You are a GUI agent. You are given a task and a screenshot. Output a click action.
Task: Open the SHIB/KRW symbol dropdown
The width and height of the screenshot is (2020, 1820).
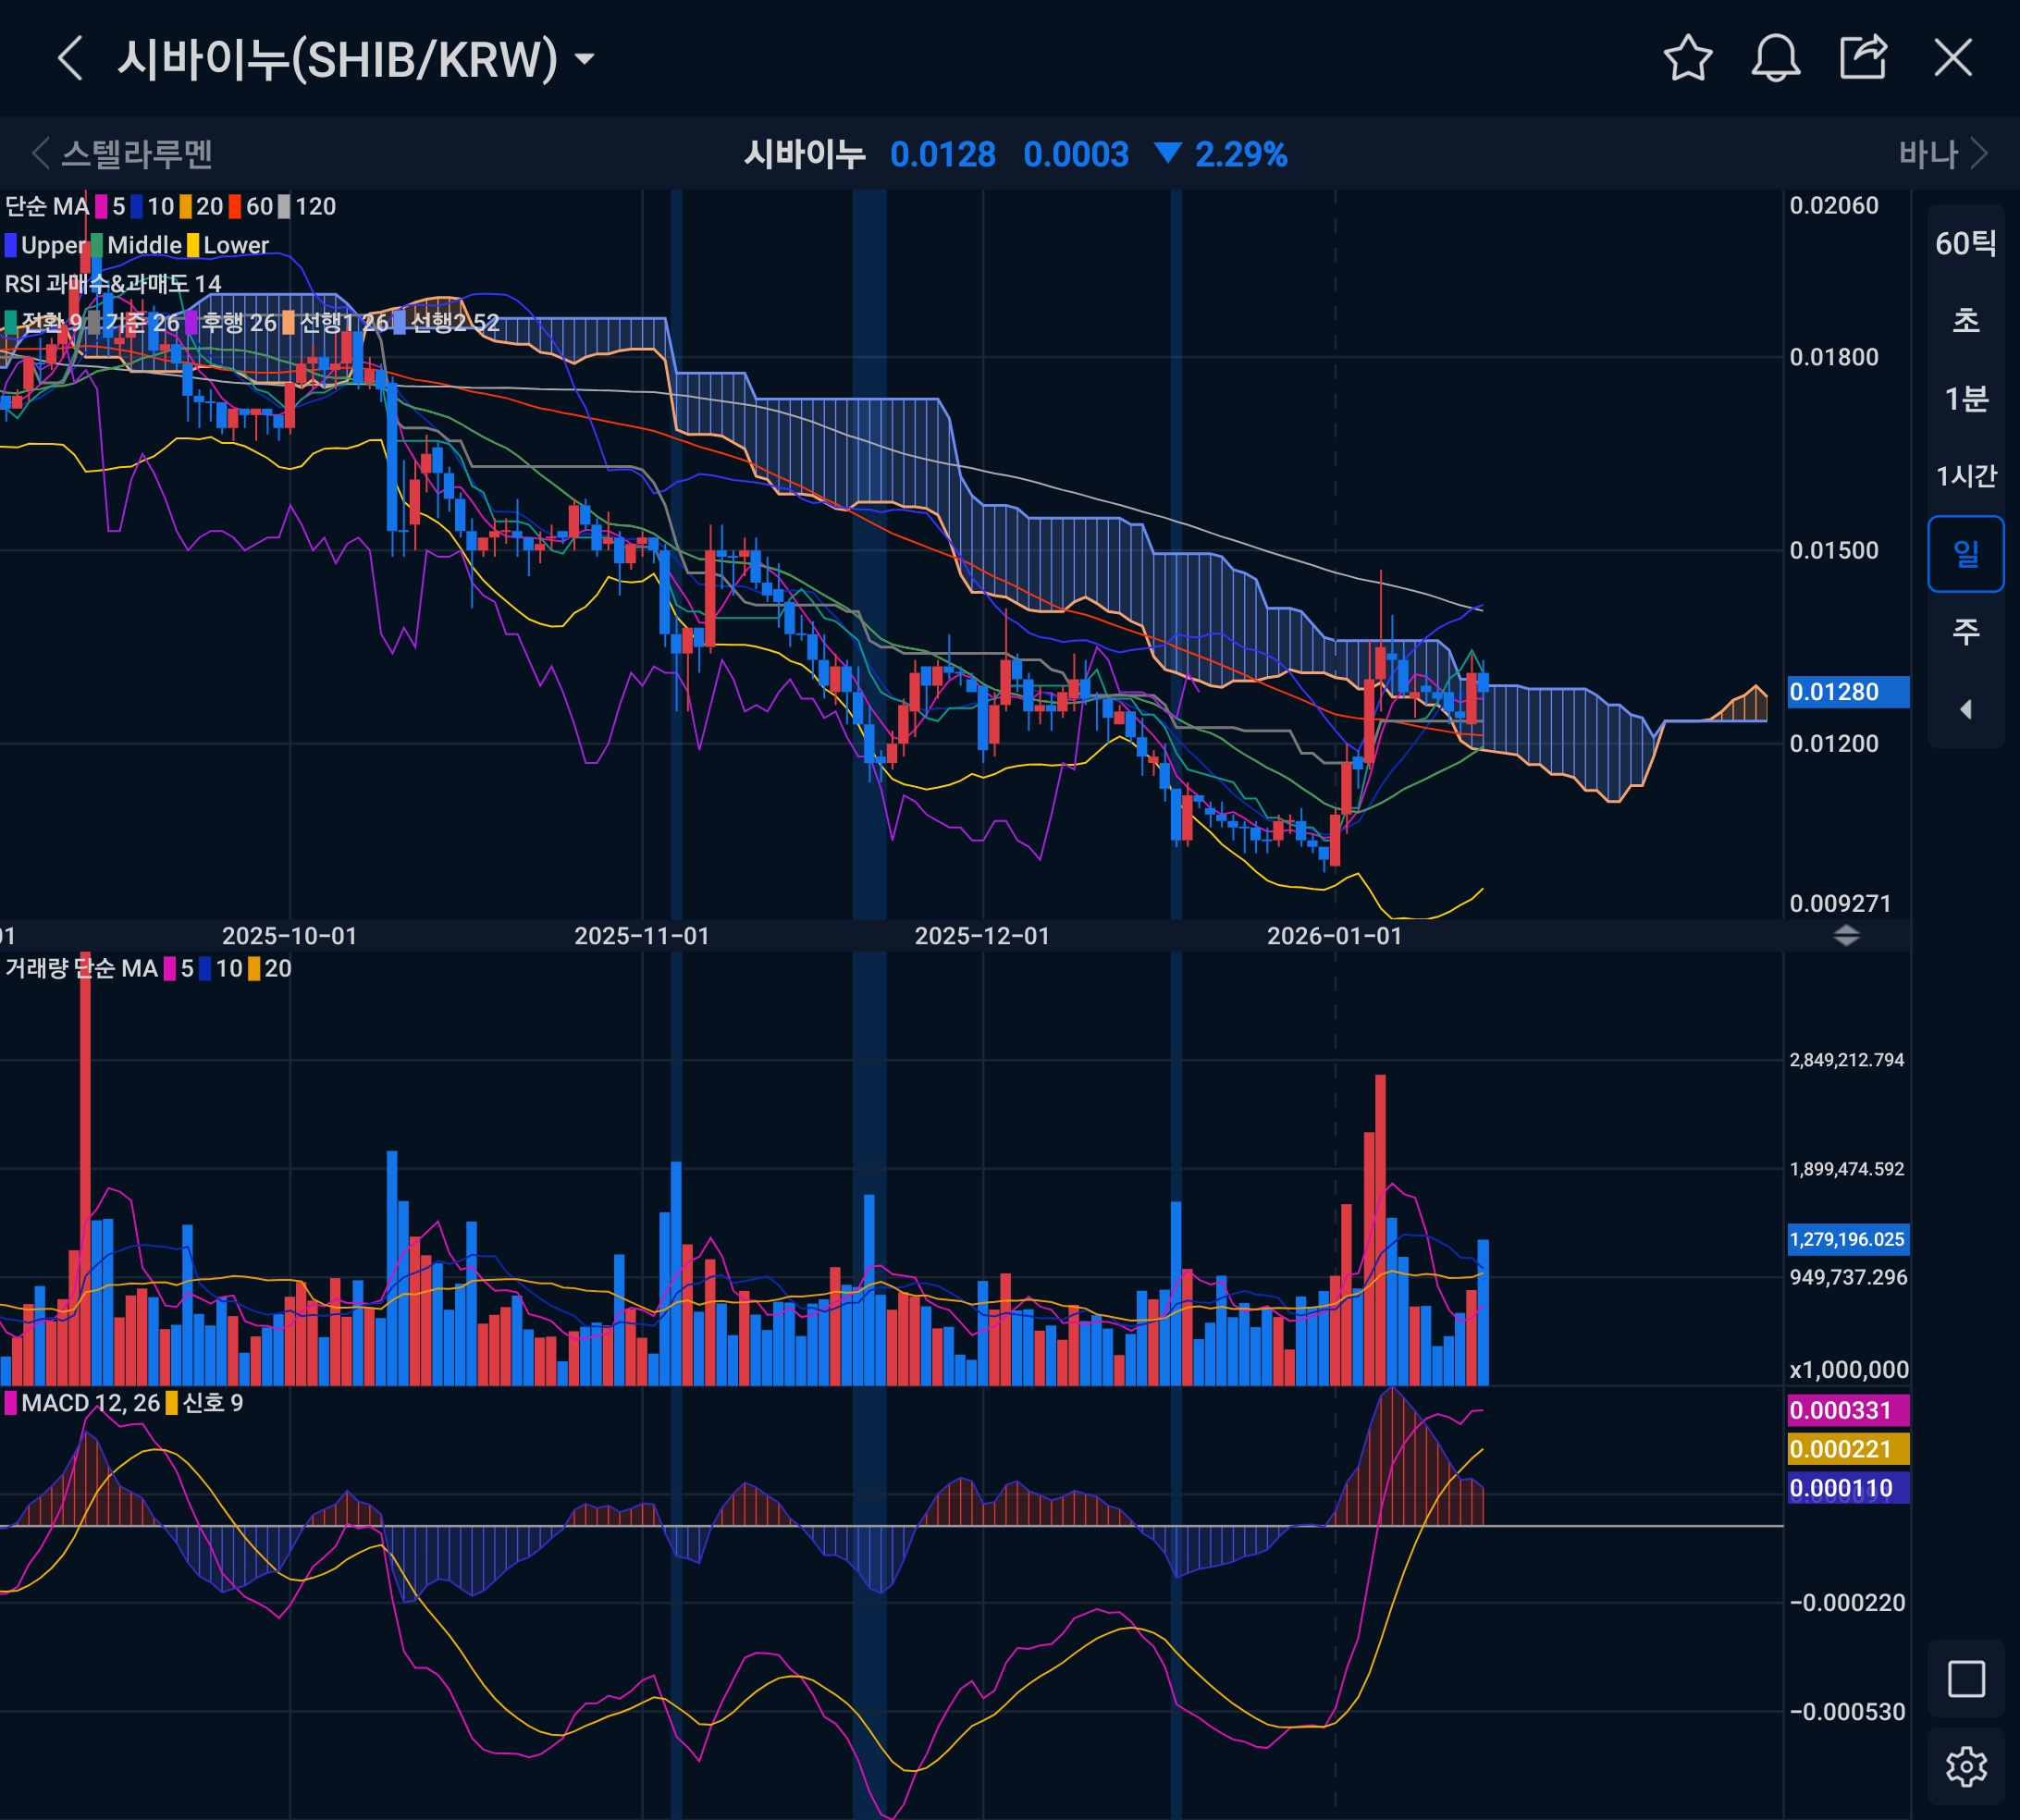[584, 59]
